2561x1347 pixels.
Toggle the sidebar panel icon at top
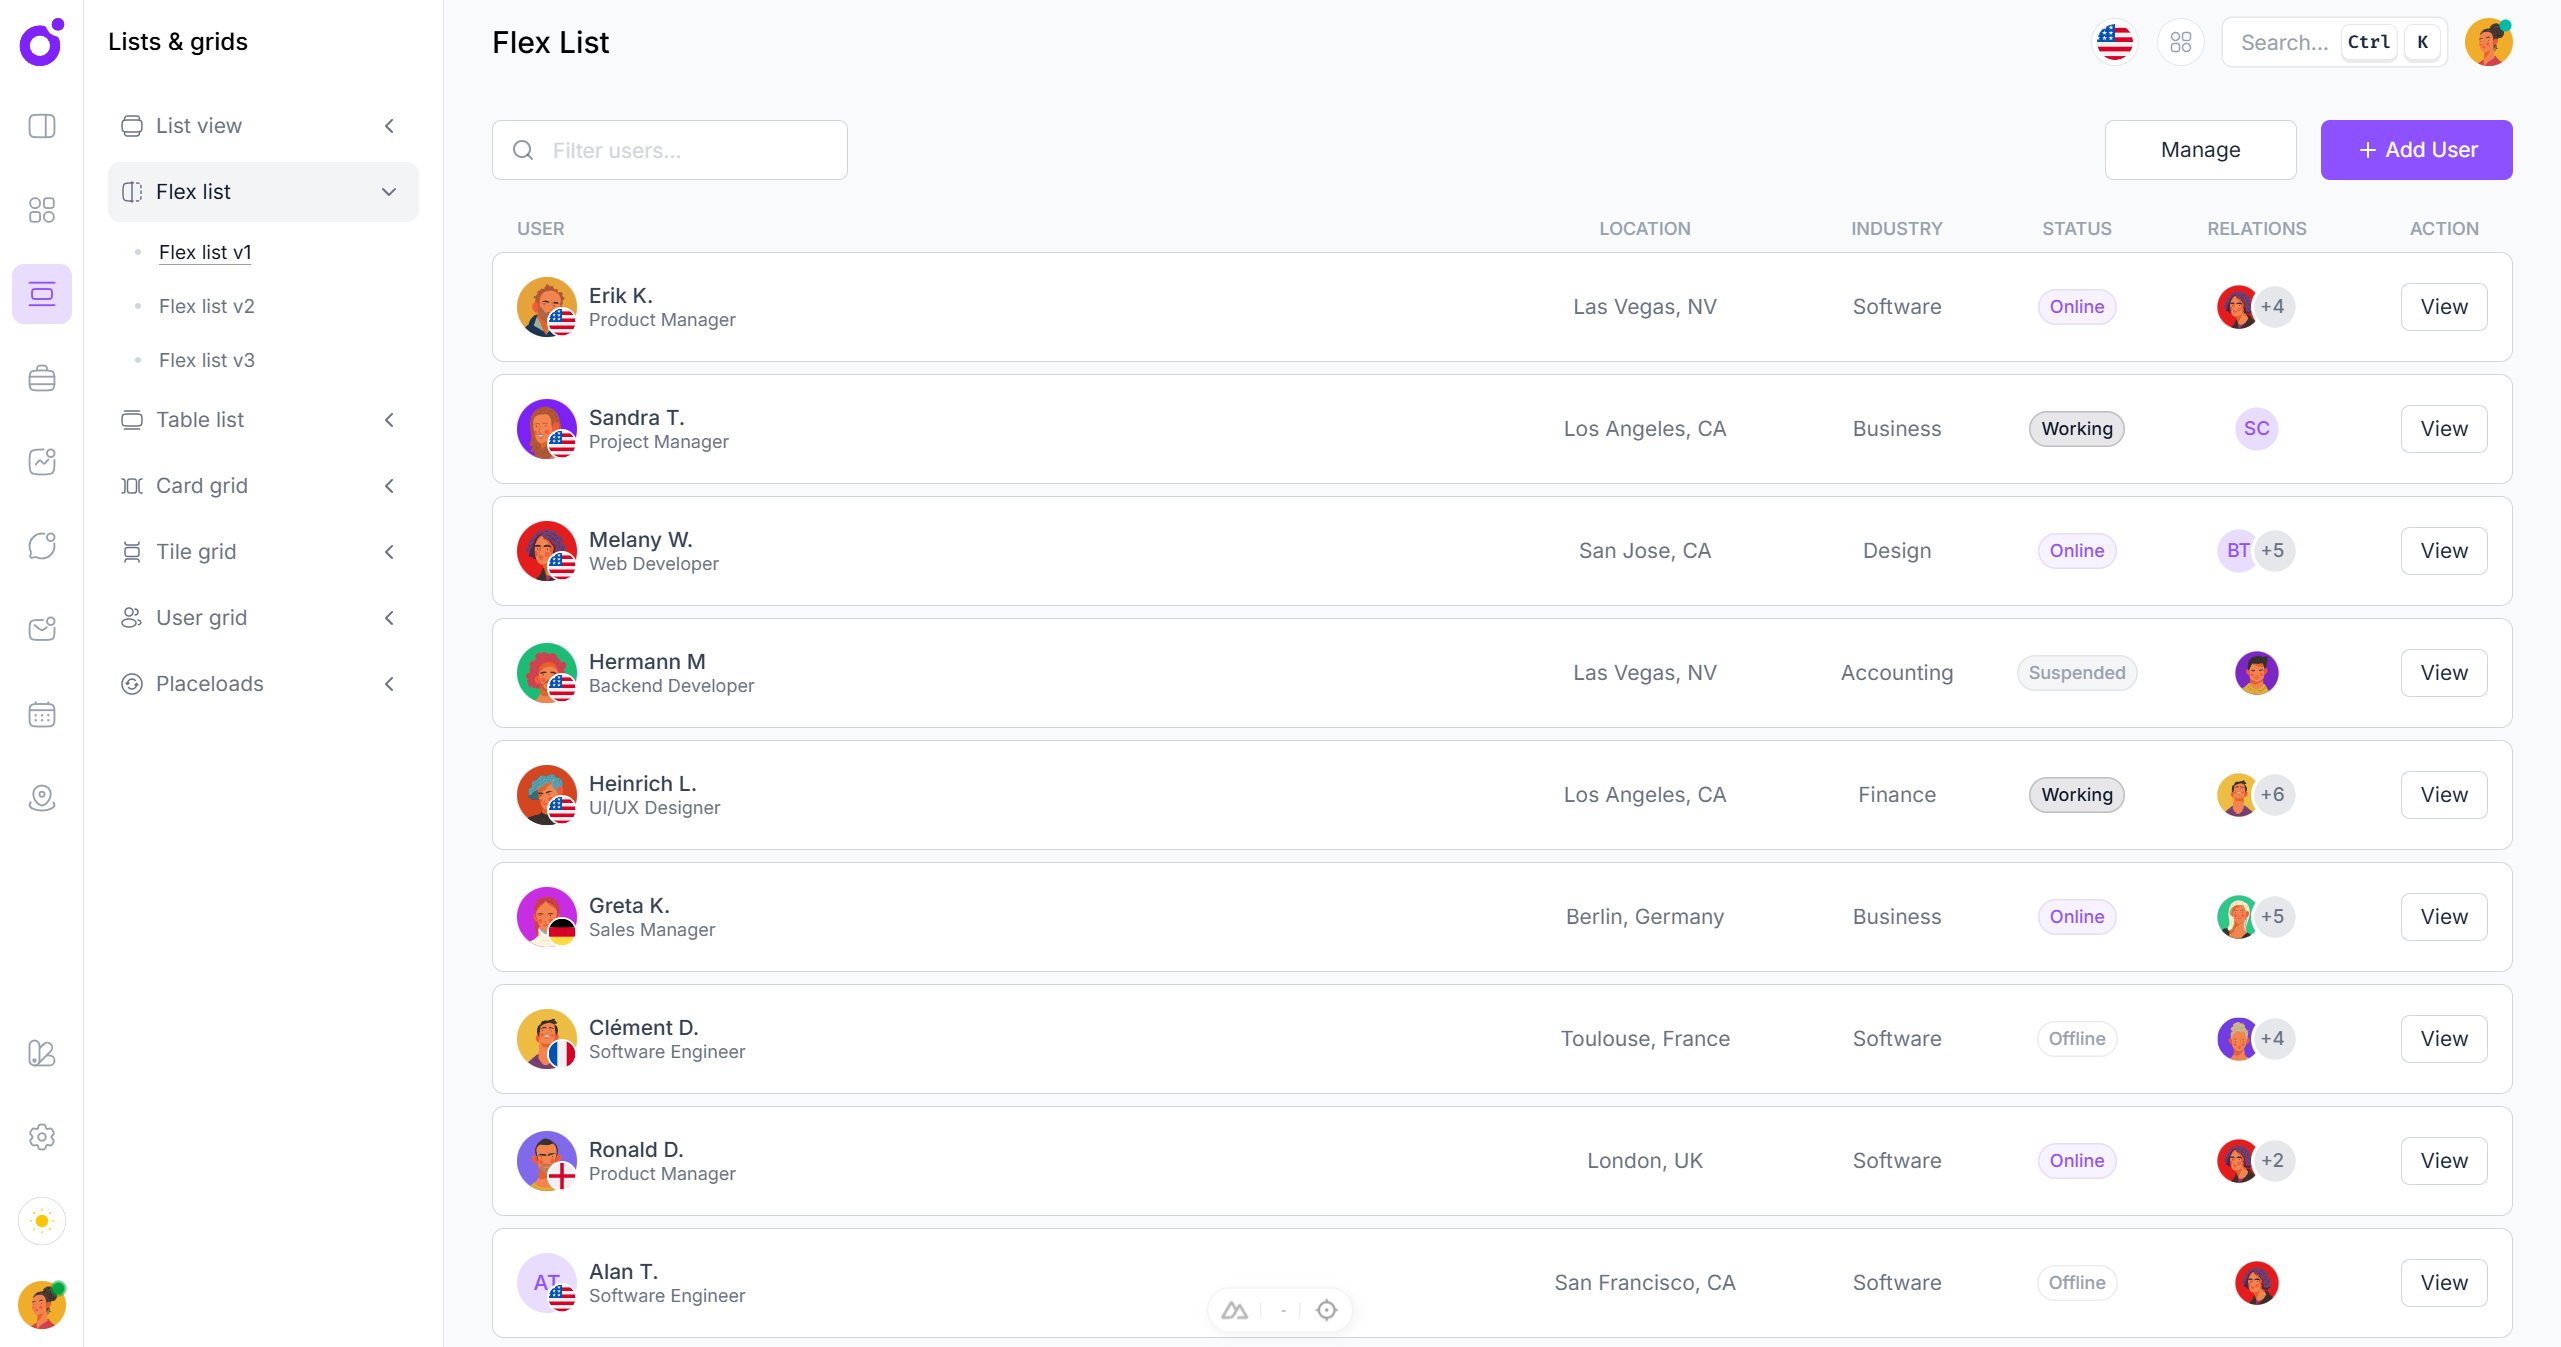pos(42,126)
